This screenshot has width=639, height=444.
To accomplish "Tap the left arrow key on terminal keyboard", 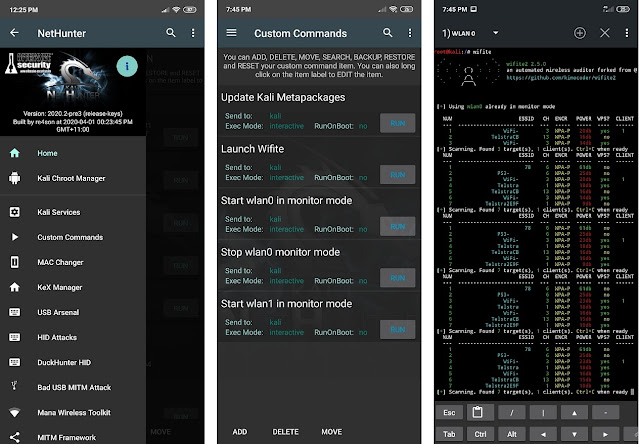I will point(543,435).
